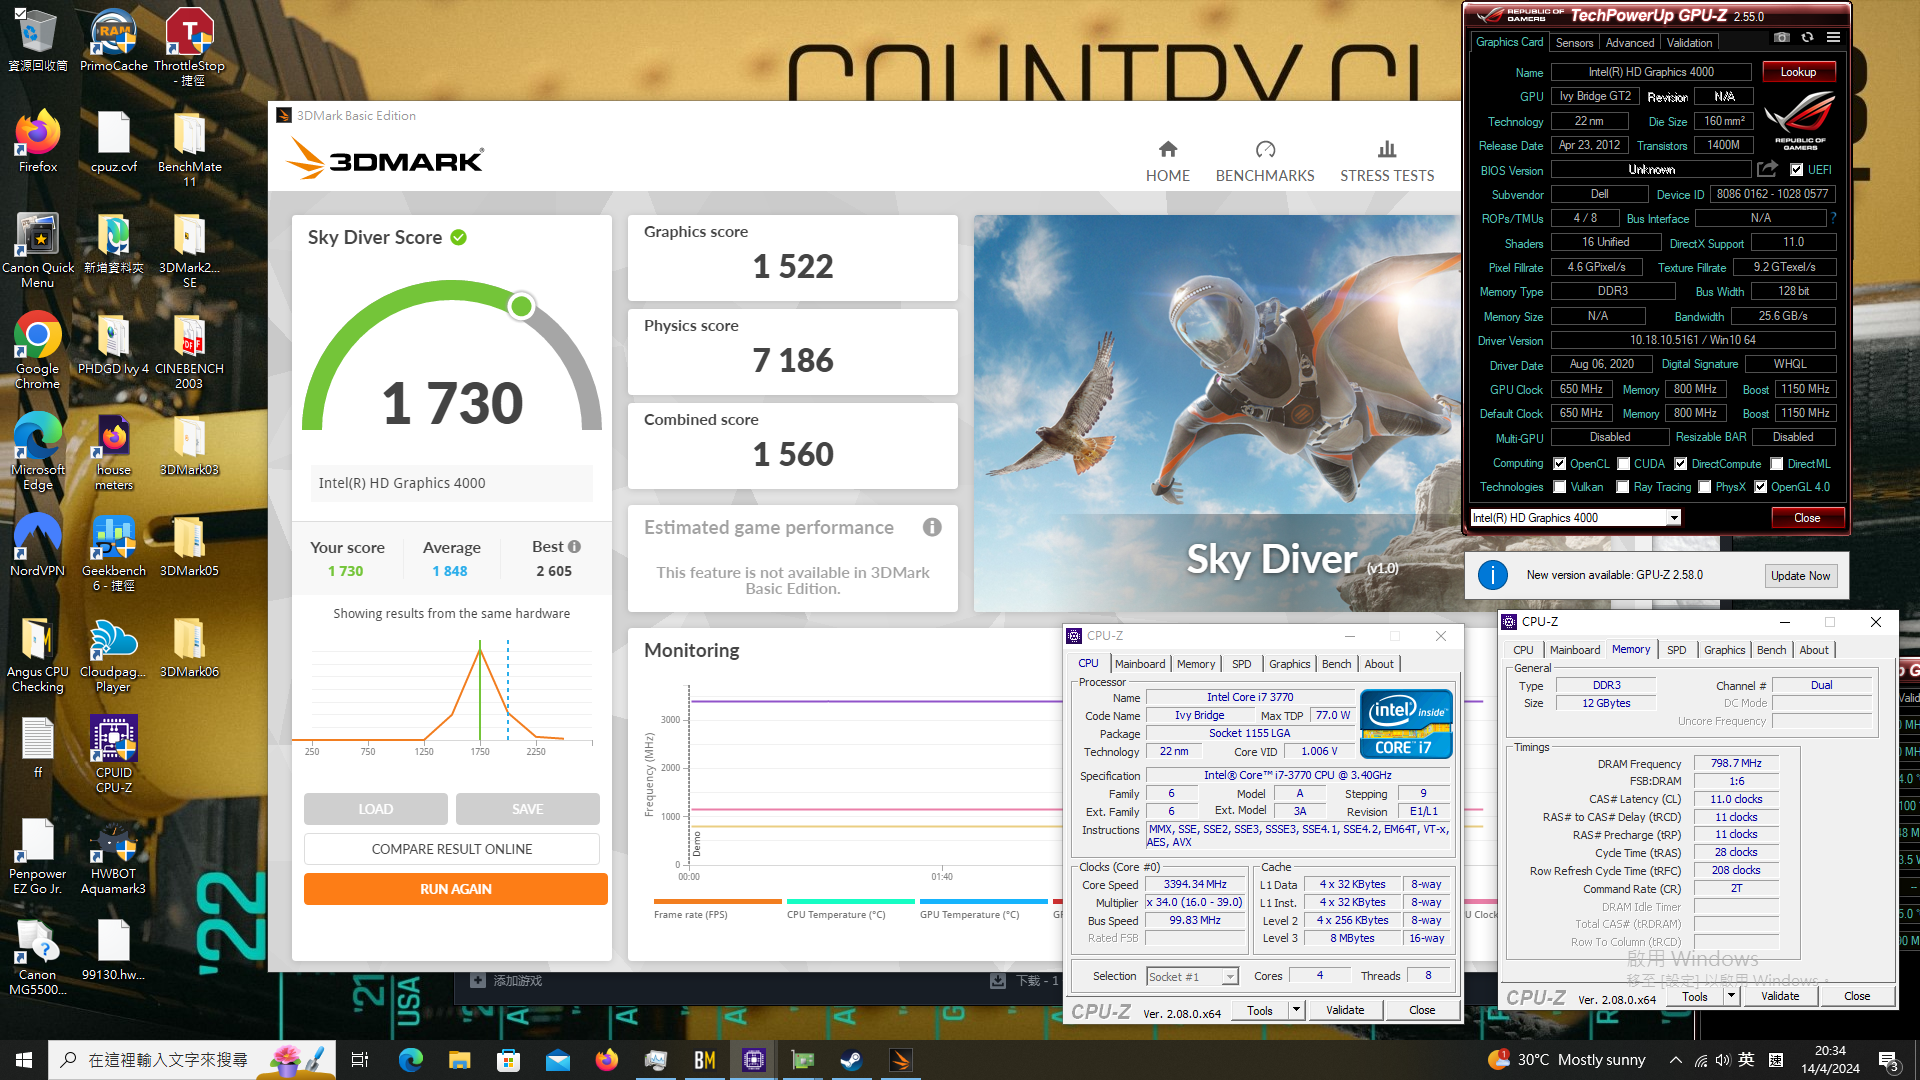Open the GPU-Z hamburger menu icon
Image resolution: width=1920 pixels, height=1080 pixels.
click(x=1833, y=37)
